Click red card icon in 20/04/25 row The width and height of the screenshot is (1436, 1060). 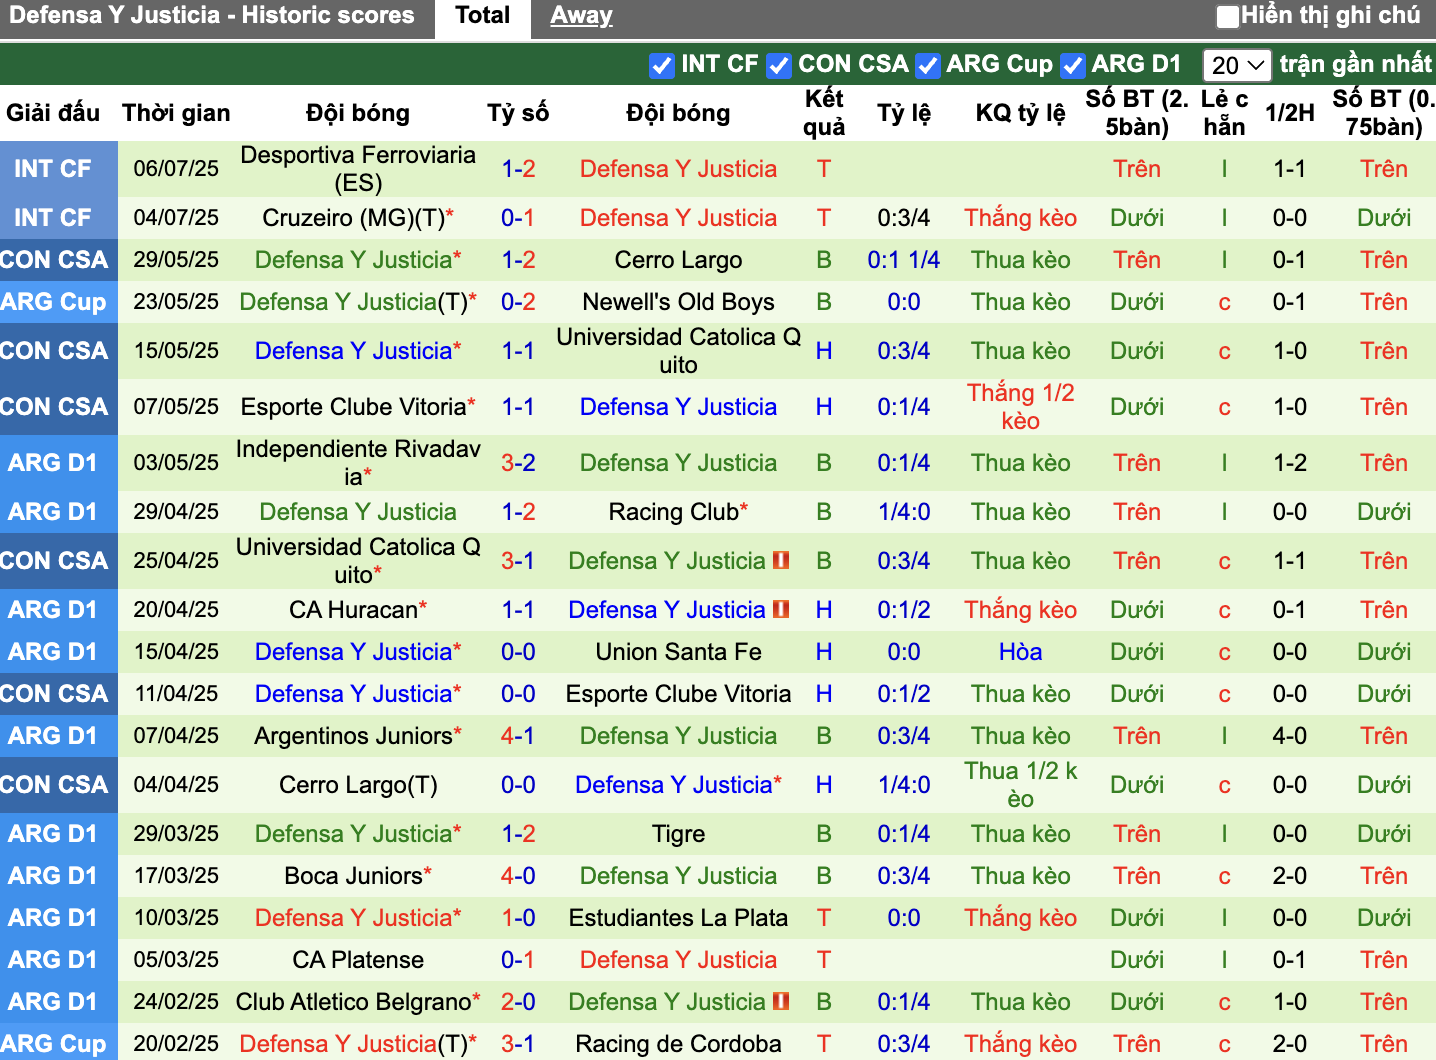point(781,609)
